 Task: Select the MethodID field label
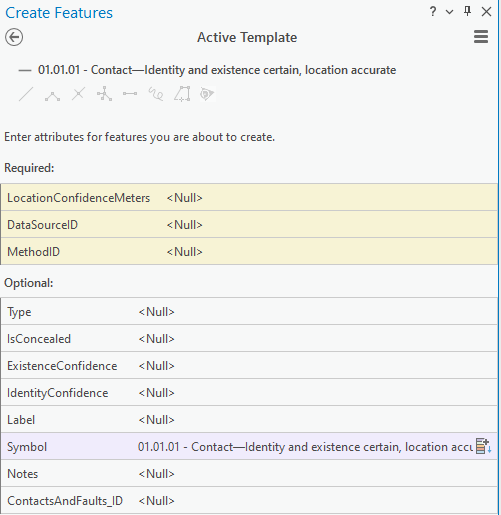click(33, 252)
